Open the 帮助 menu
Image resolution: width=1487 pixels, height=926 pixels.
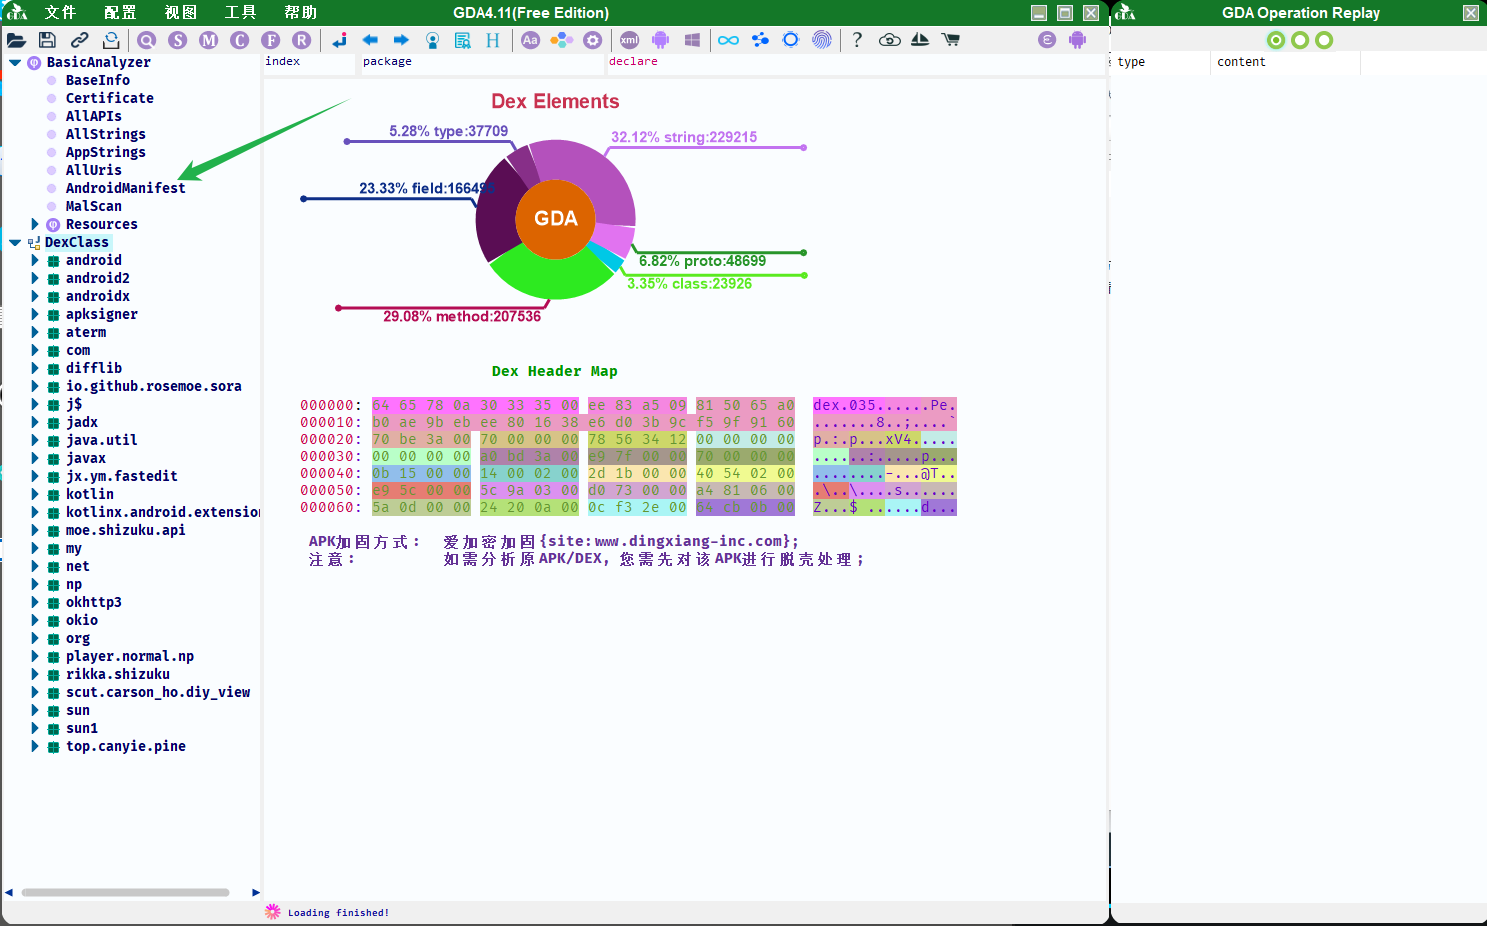coord(301,12)
